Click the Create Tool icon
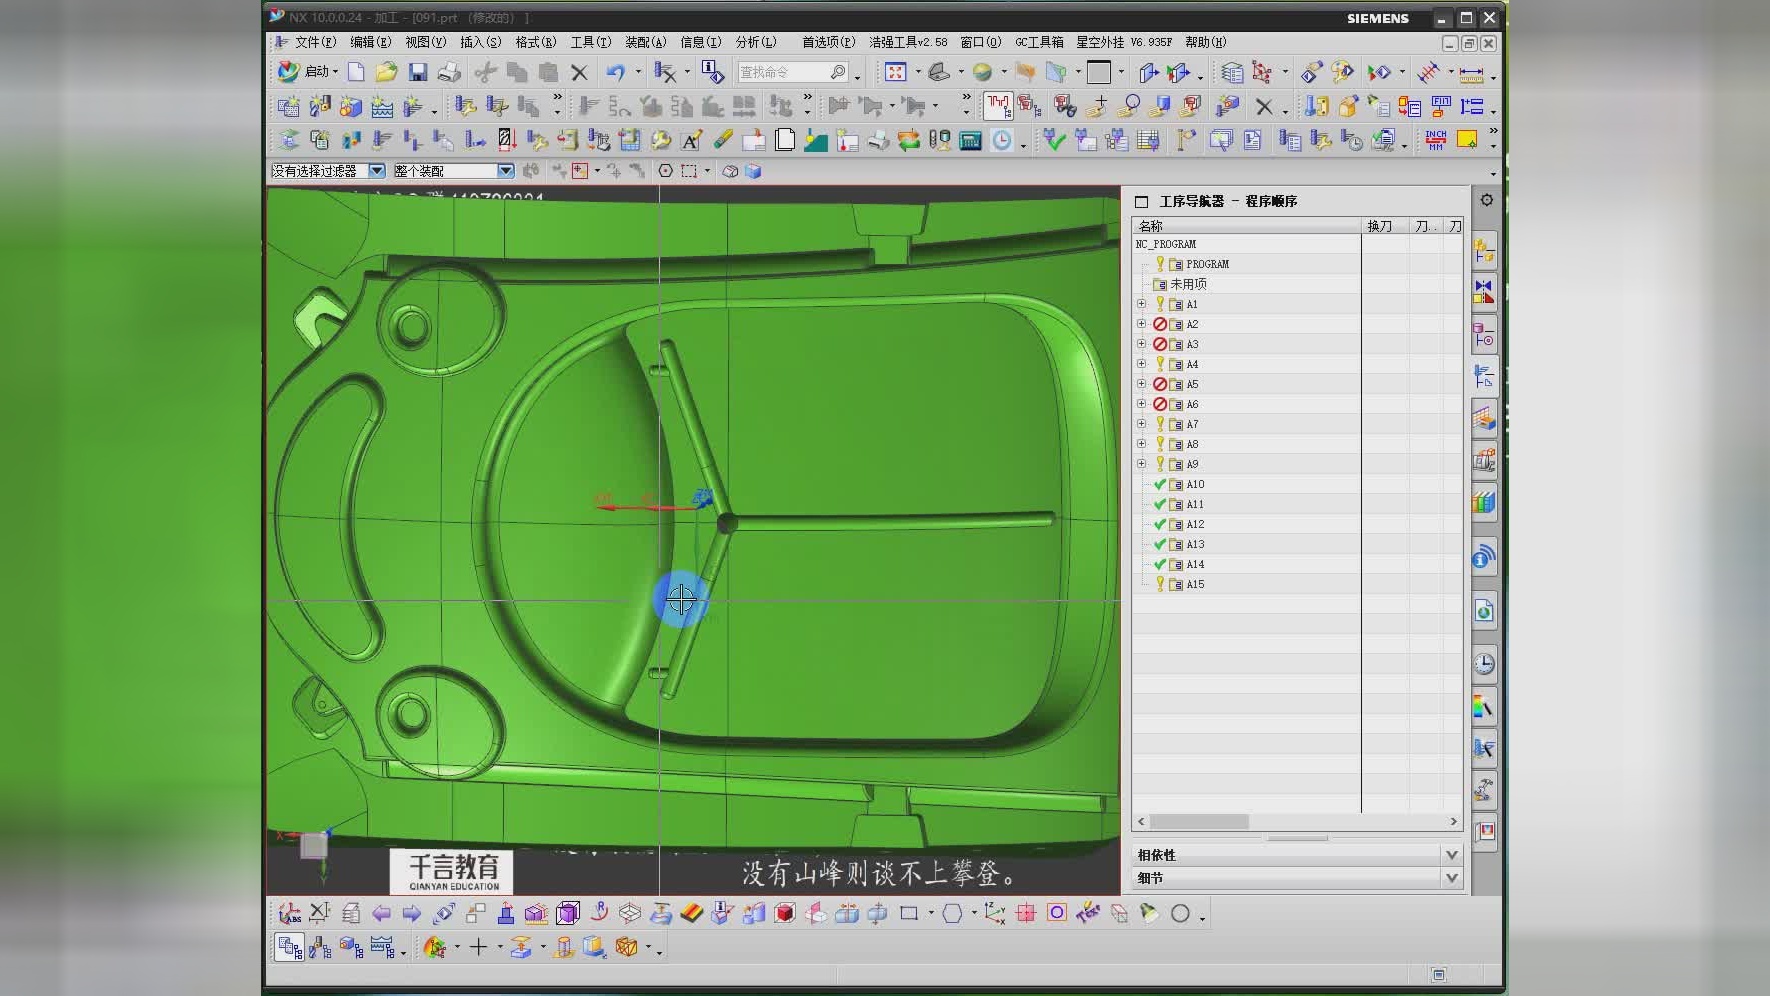This screenshot has width=1770, height=996. coord(320,106)
